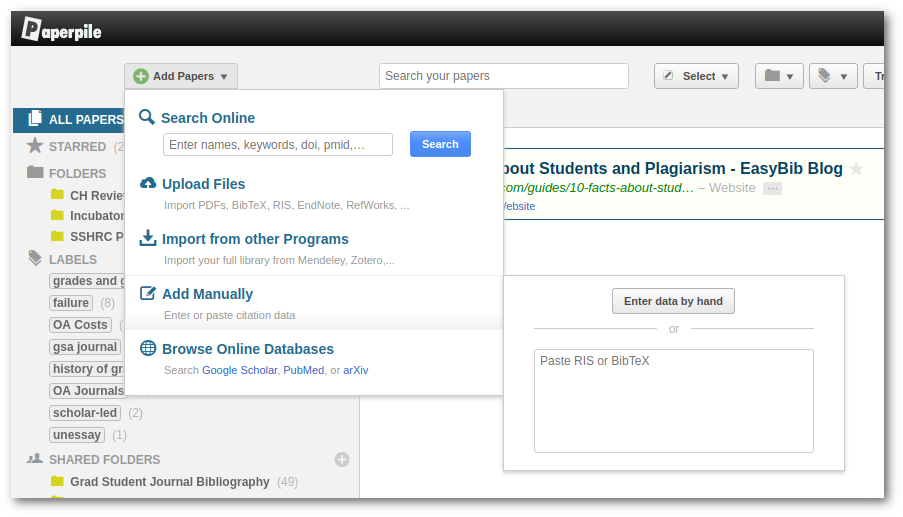Click the Paperpile logo

tap(61, 29)
